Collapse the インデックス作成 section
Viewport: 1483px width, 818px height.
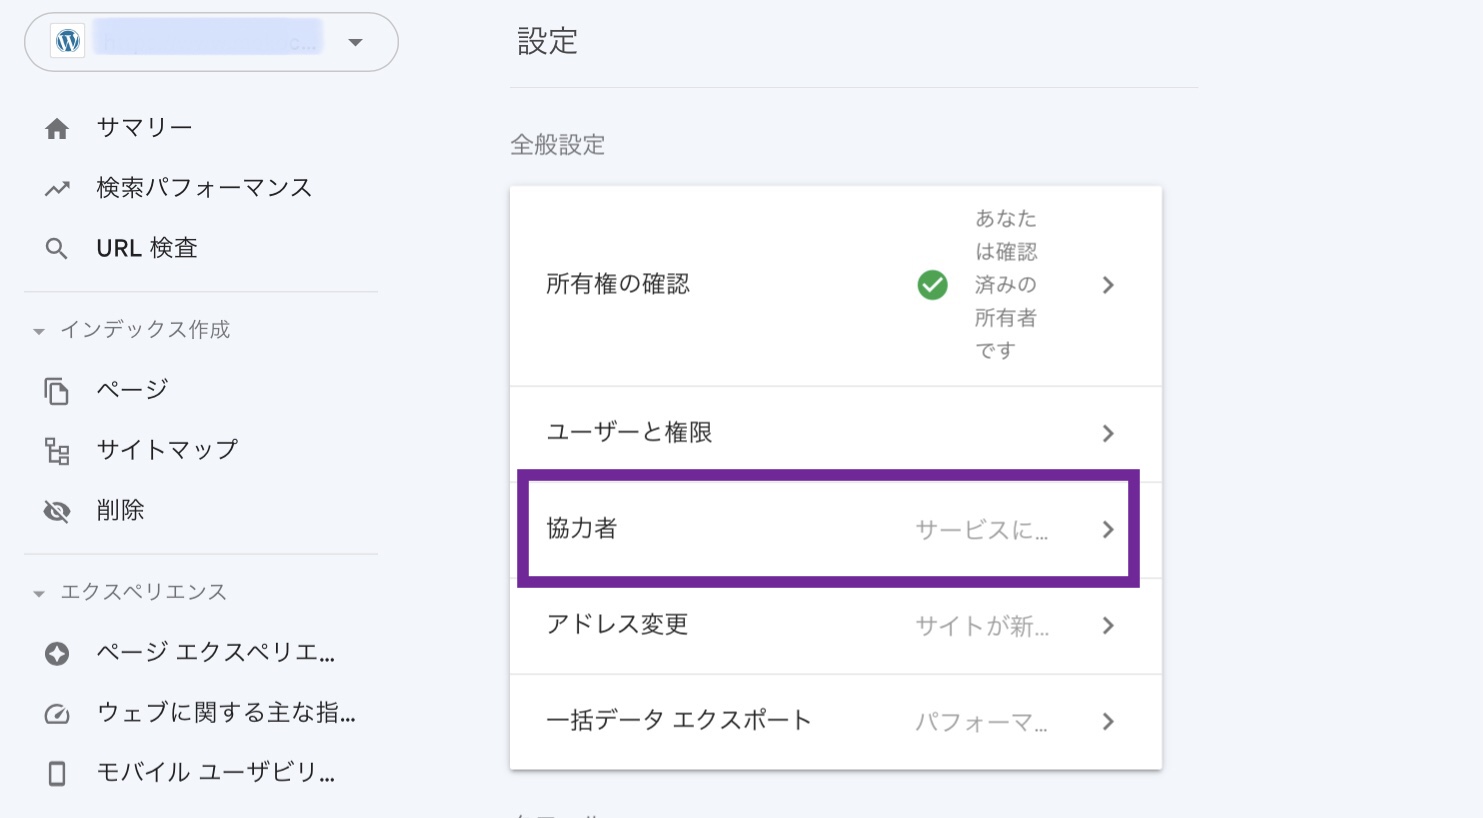click(x=39, y=331)
